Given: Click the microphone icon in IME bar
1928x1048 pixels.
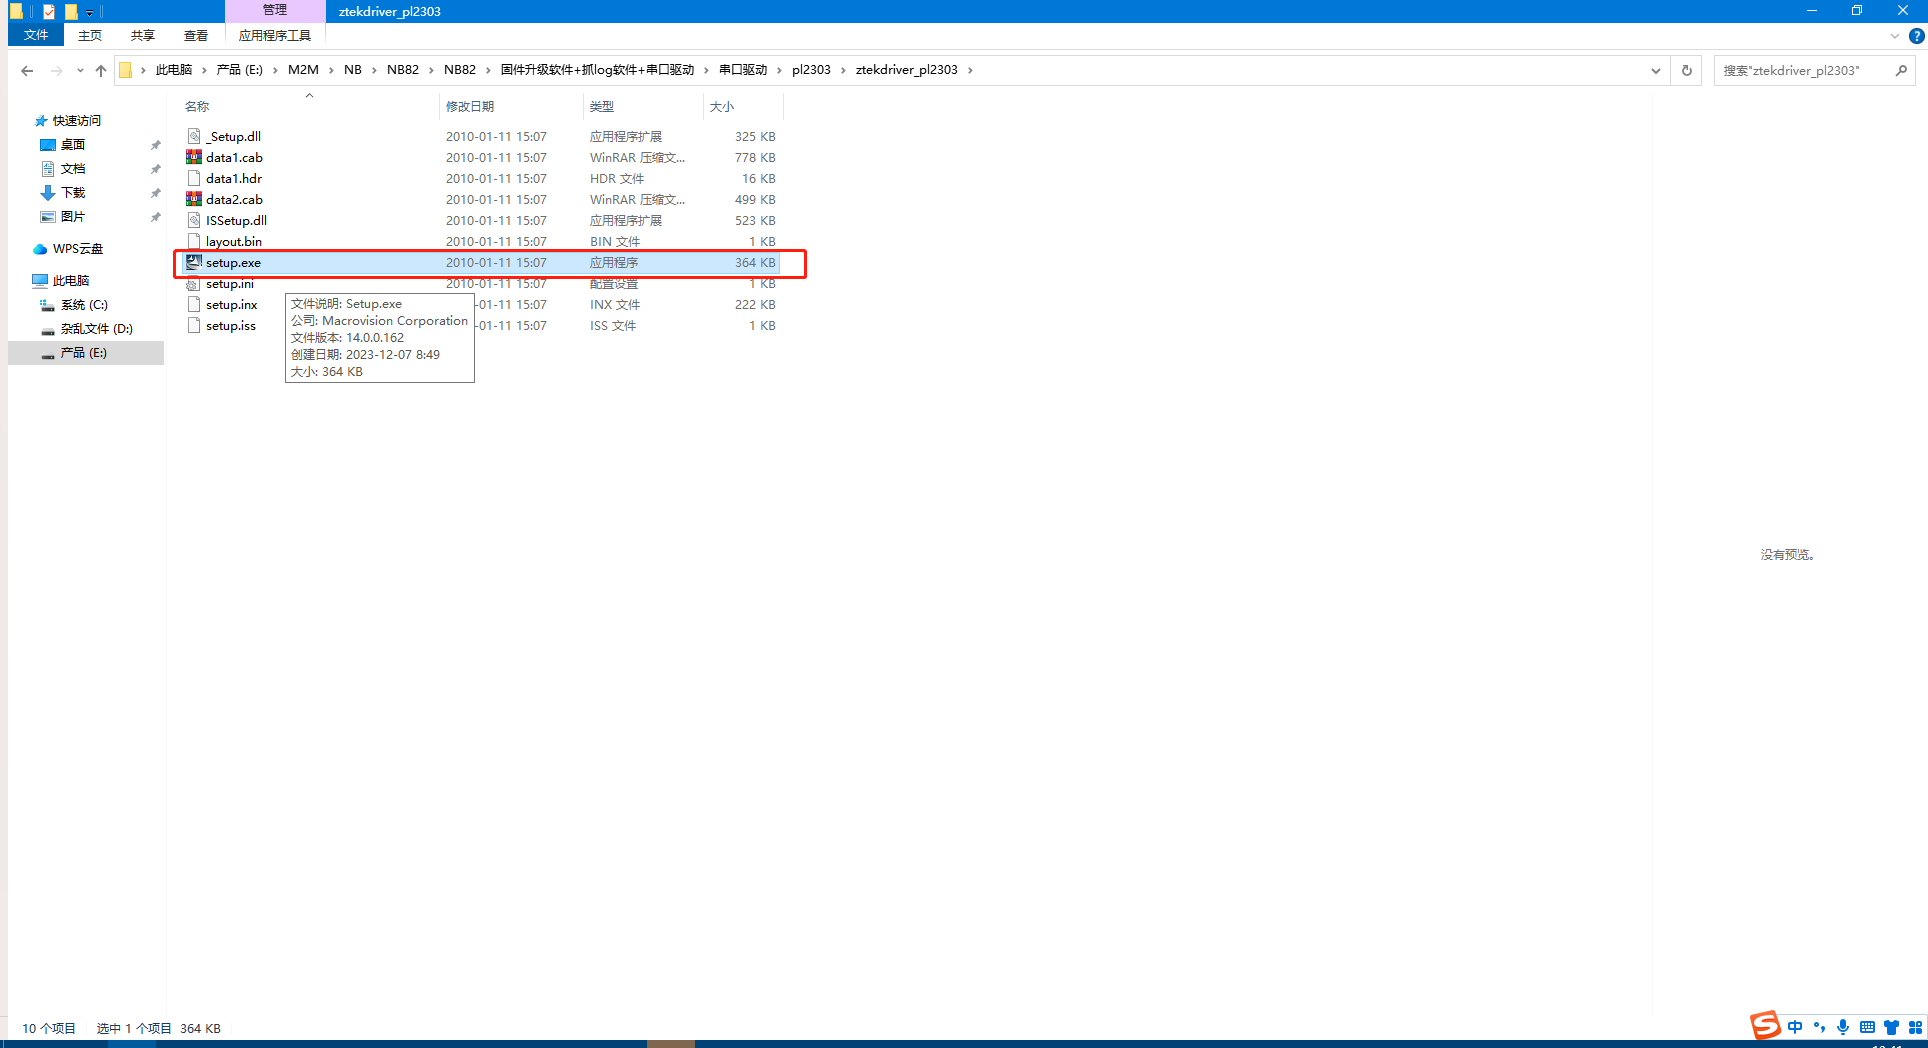Looking at the screenshot, I should 1843,1027.
